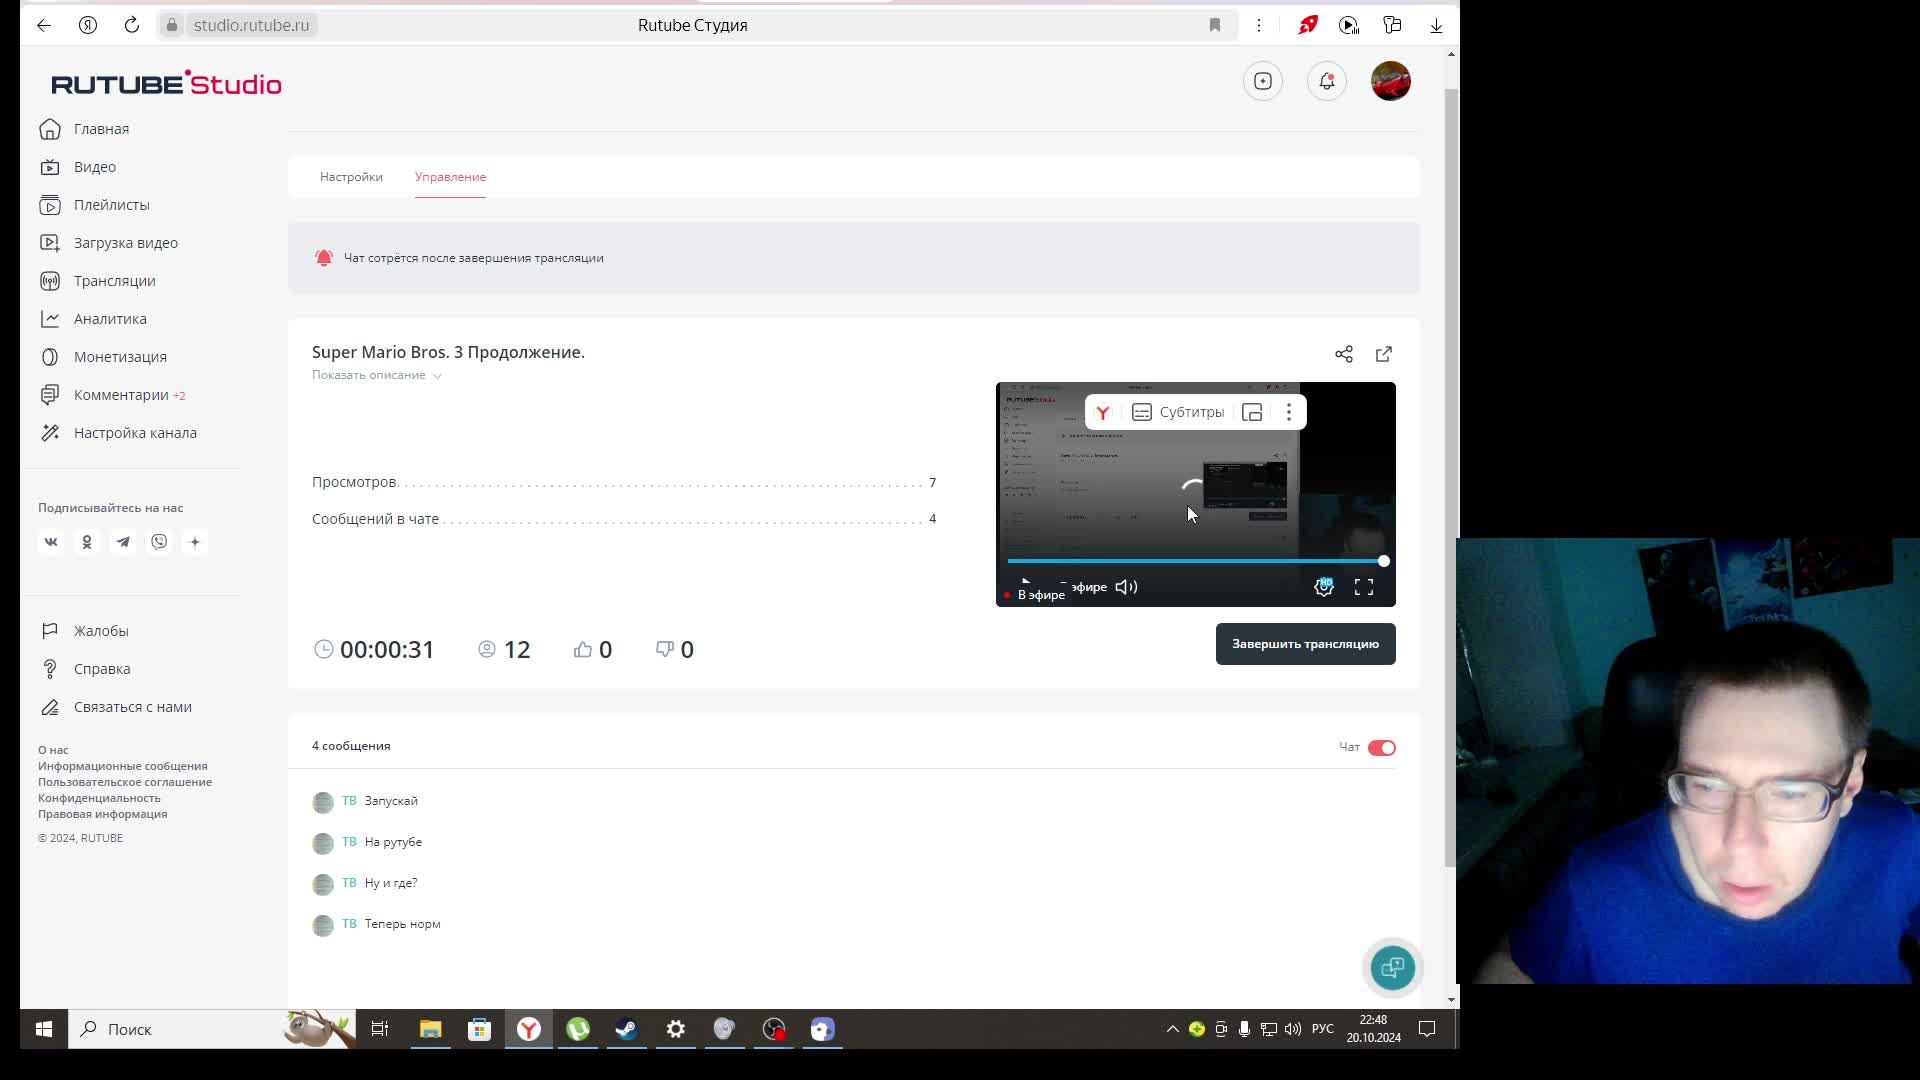Open player quality settings gear
The height and width of the screenshot is (1080, 1920).
[x=1323, y=587]
